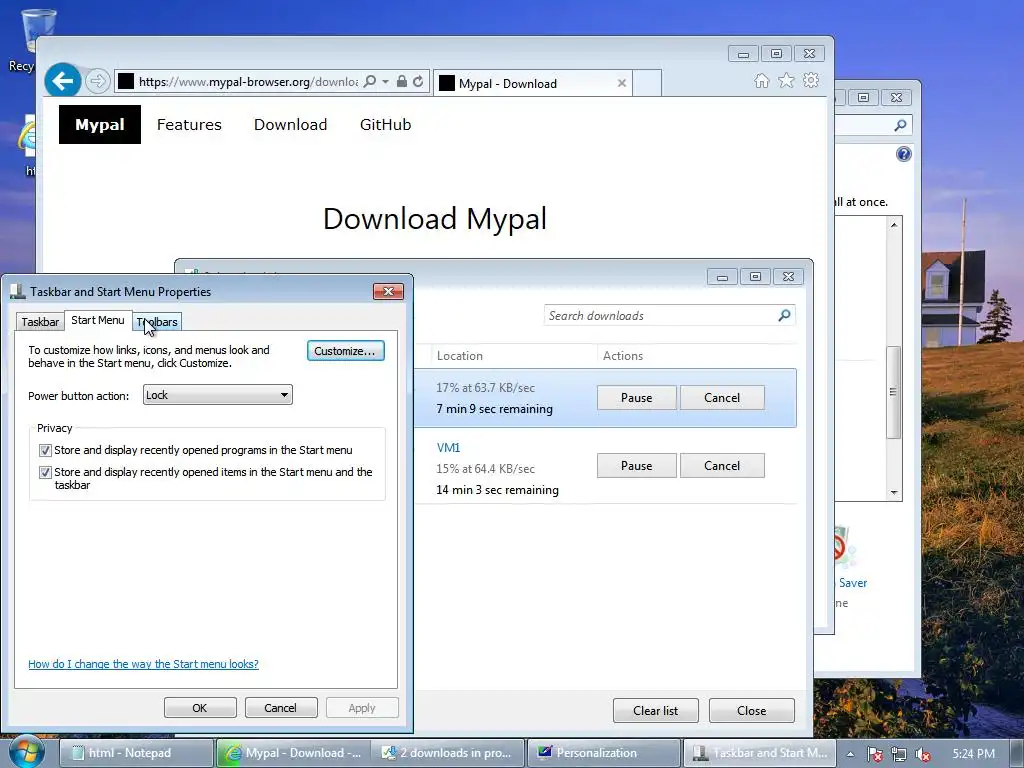Close the Taskbar and Start Menu Properties dialog
Image resolution: width=1024 pixels, height=768 pixels.
click(389, 291)
